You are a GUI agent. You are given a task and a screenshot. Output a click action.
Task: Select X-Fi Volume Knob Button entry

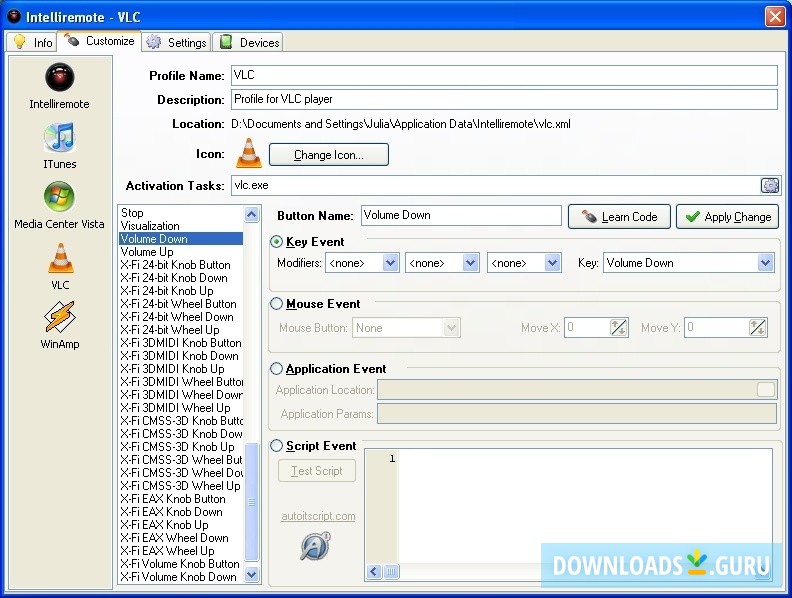(x=181, y=564)
